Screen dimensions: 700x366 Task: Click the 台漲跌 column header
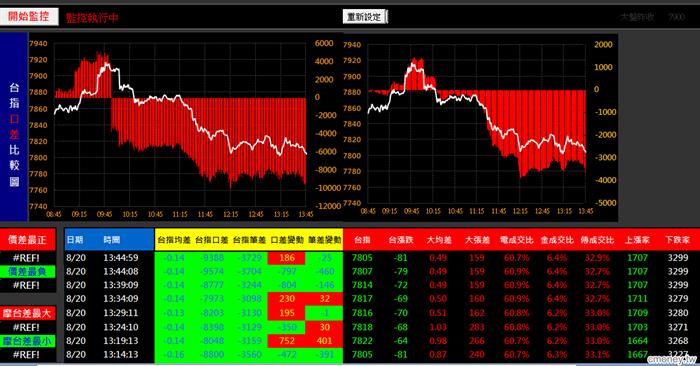(x=400, y=240)
